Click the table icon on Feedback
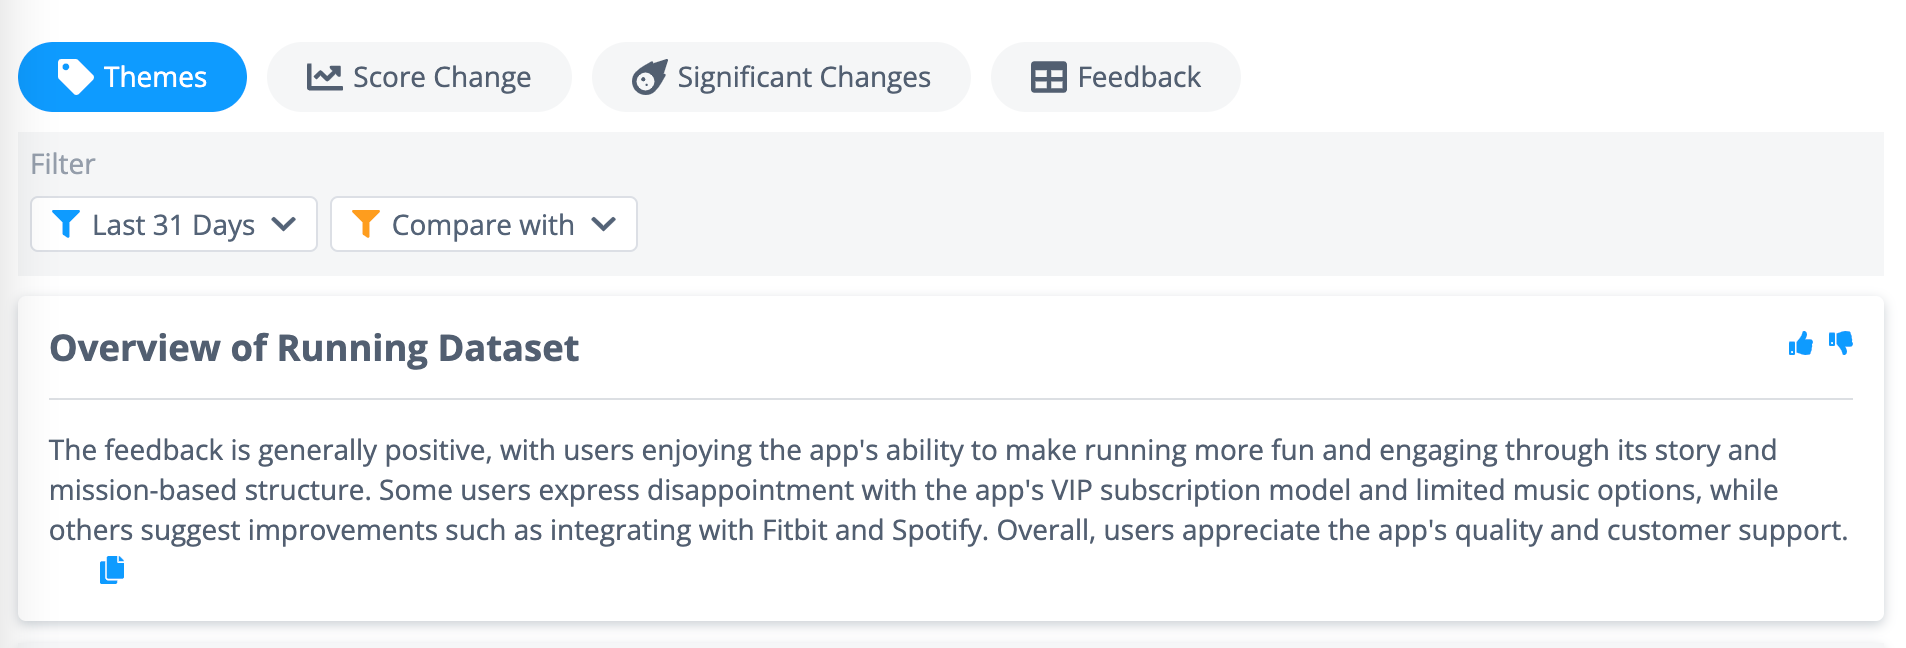Image resolution: width=1906 pixels, height=648 pixels. point(1049,77)
